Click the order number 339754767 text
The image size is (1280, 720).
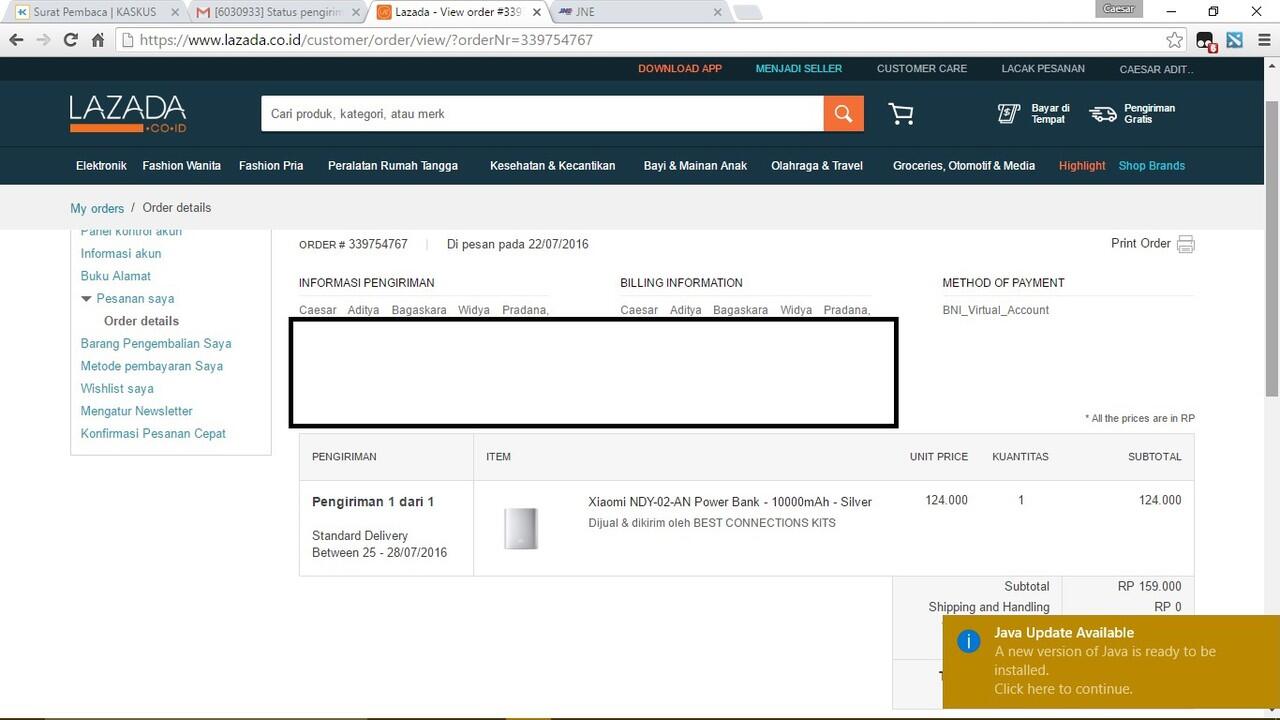(x=378, y=244)
